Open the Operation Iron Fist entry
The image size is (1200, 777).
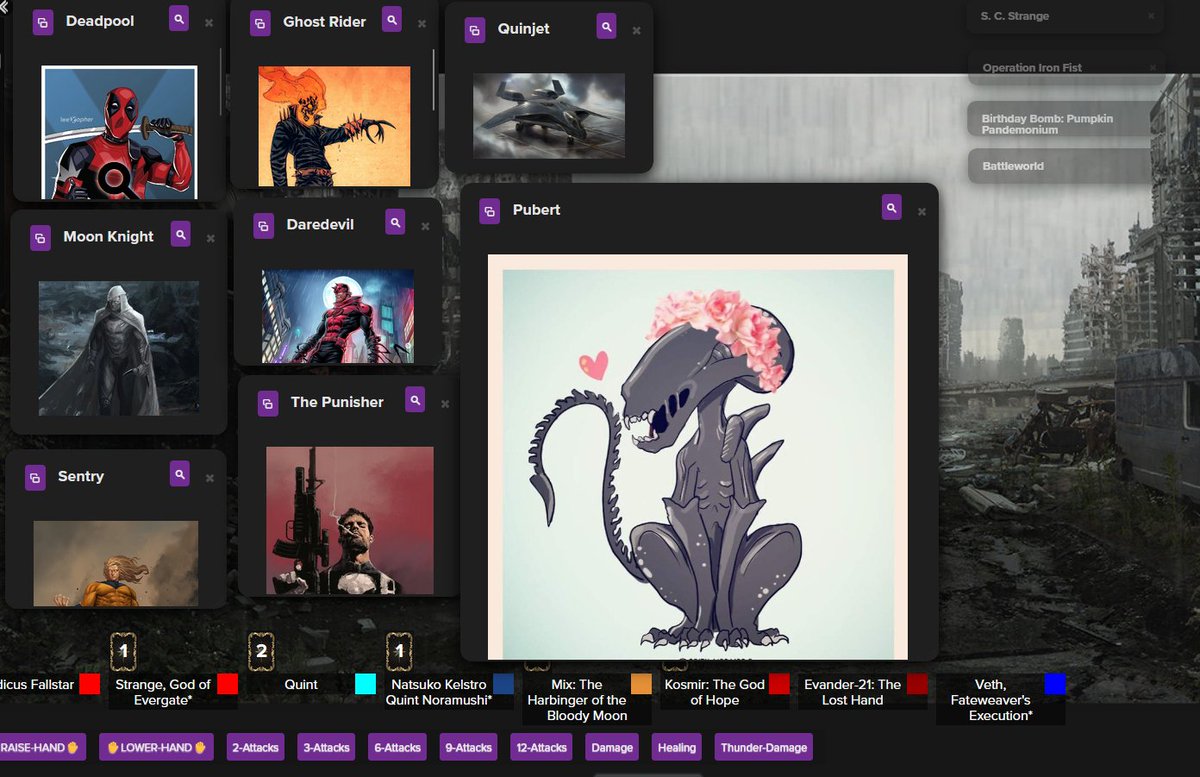pos(1065,68)
